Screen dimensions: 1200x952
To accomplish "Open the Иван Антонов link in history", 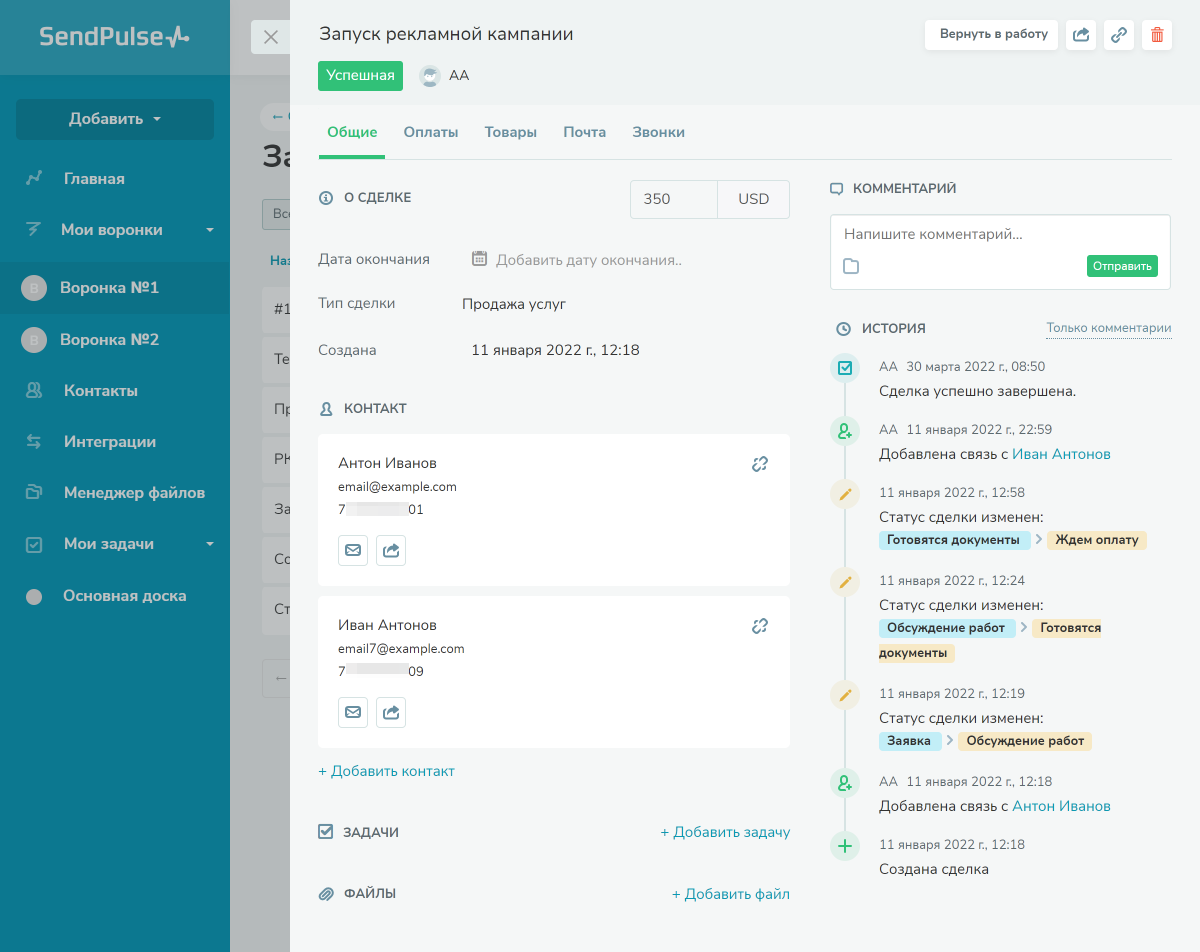I will [1061, 454].
